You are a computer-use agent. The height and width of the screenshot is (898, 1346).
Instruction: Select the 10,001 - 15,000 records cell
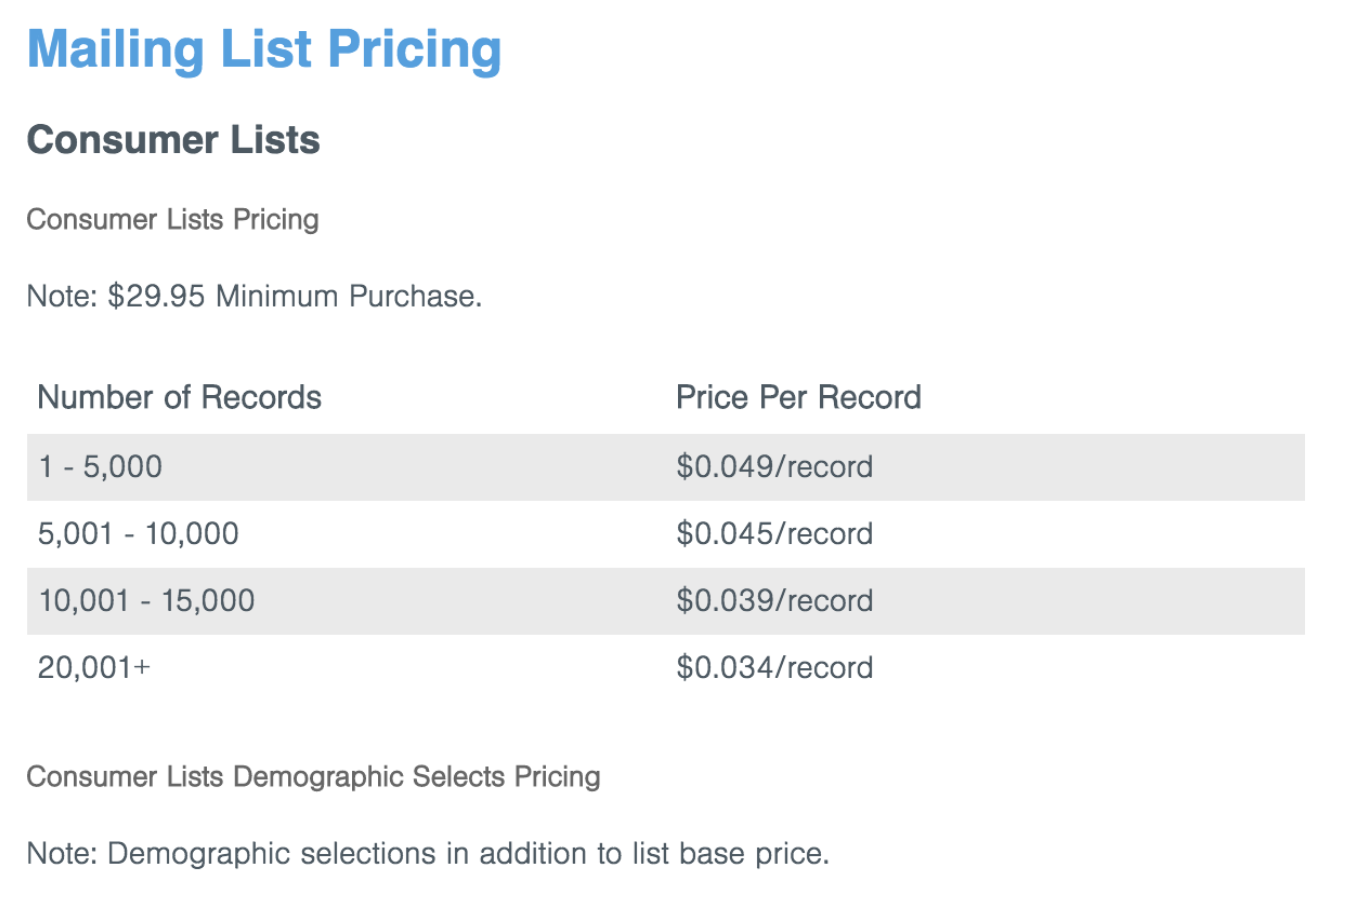coord(146,600)
